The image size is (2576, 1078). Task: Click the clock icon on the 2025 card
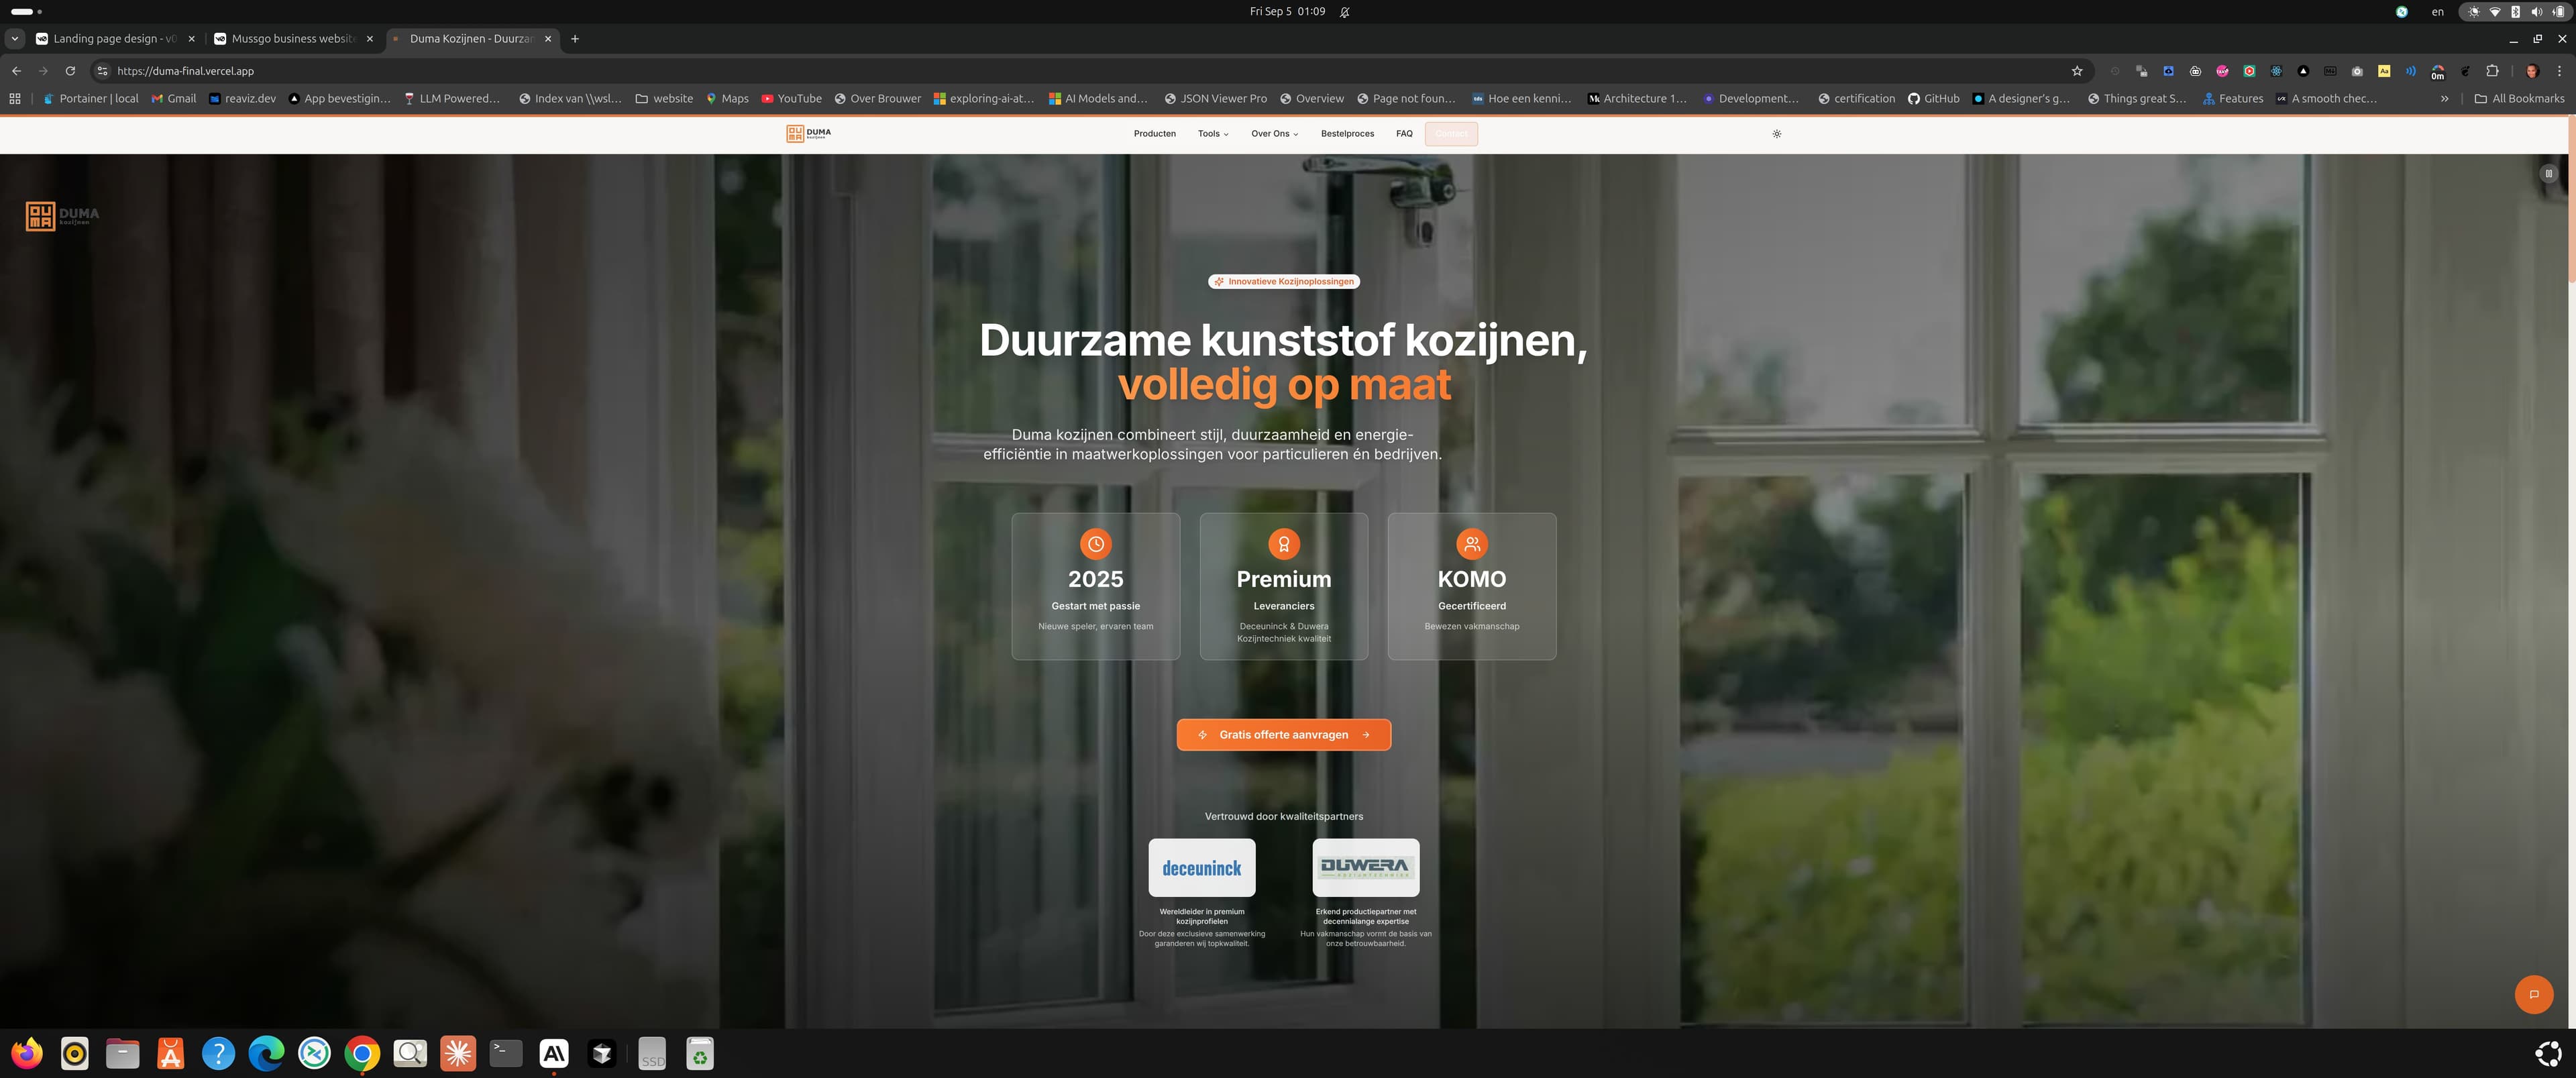click(x=1096, y=544)
